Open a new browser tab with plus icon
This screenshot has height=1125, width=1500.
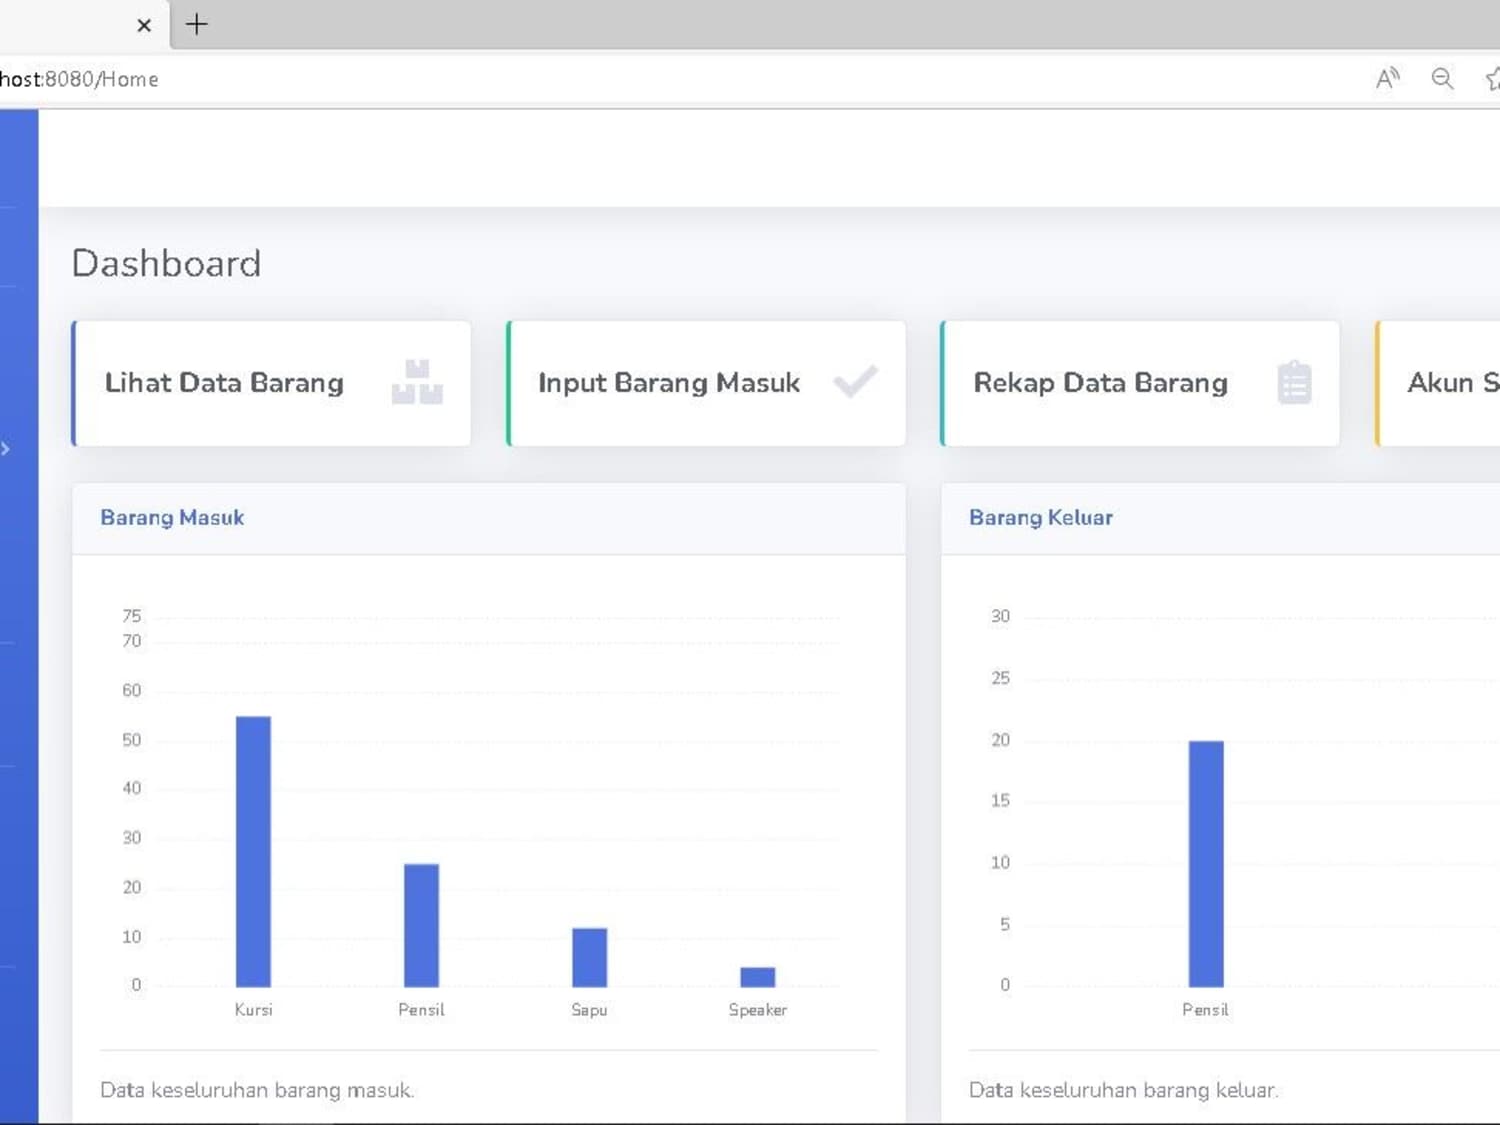coord(197,24)
